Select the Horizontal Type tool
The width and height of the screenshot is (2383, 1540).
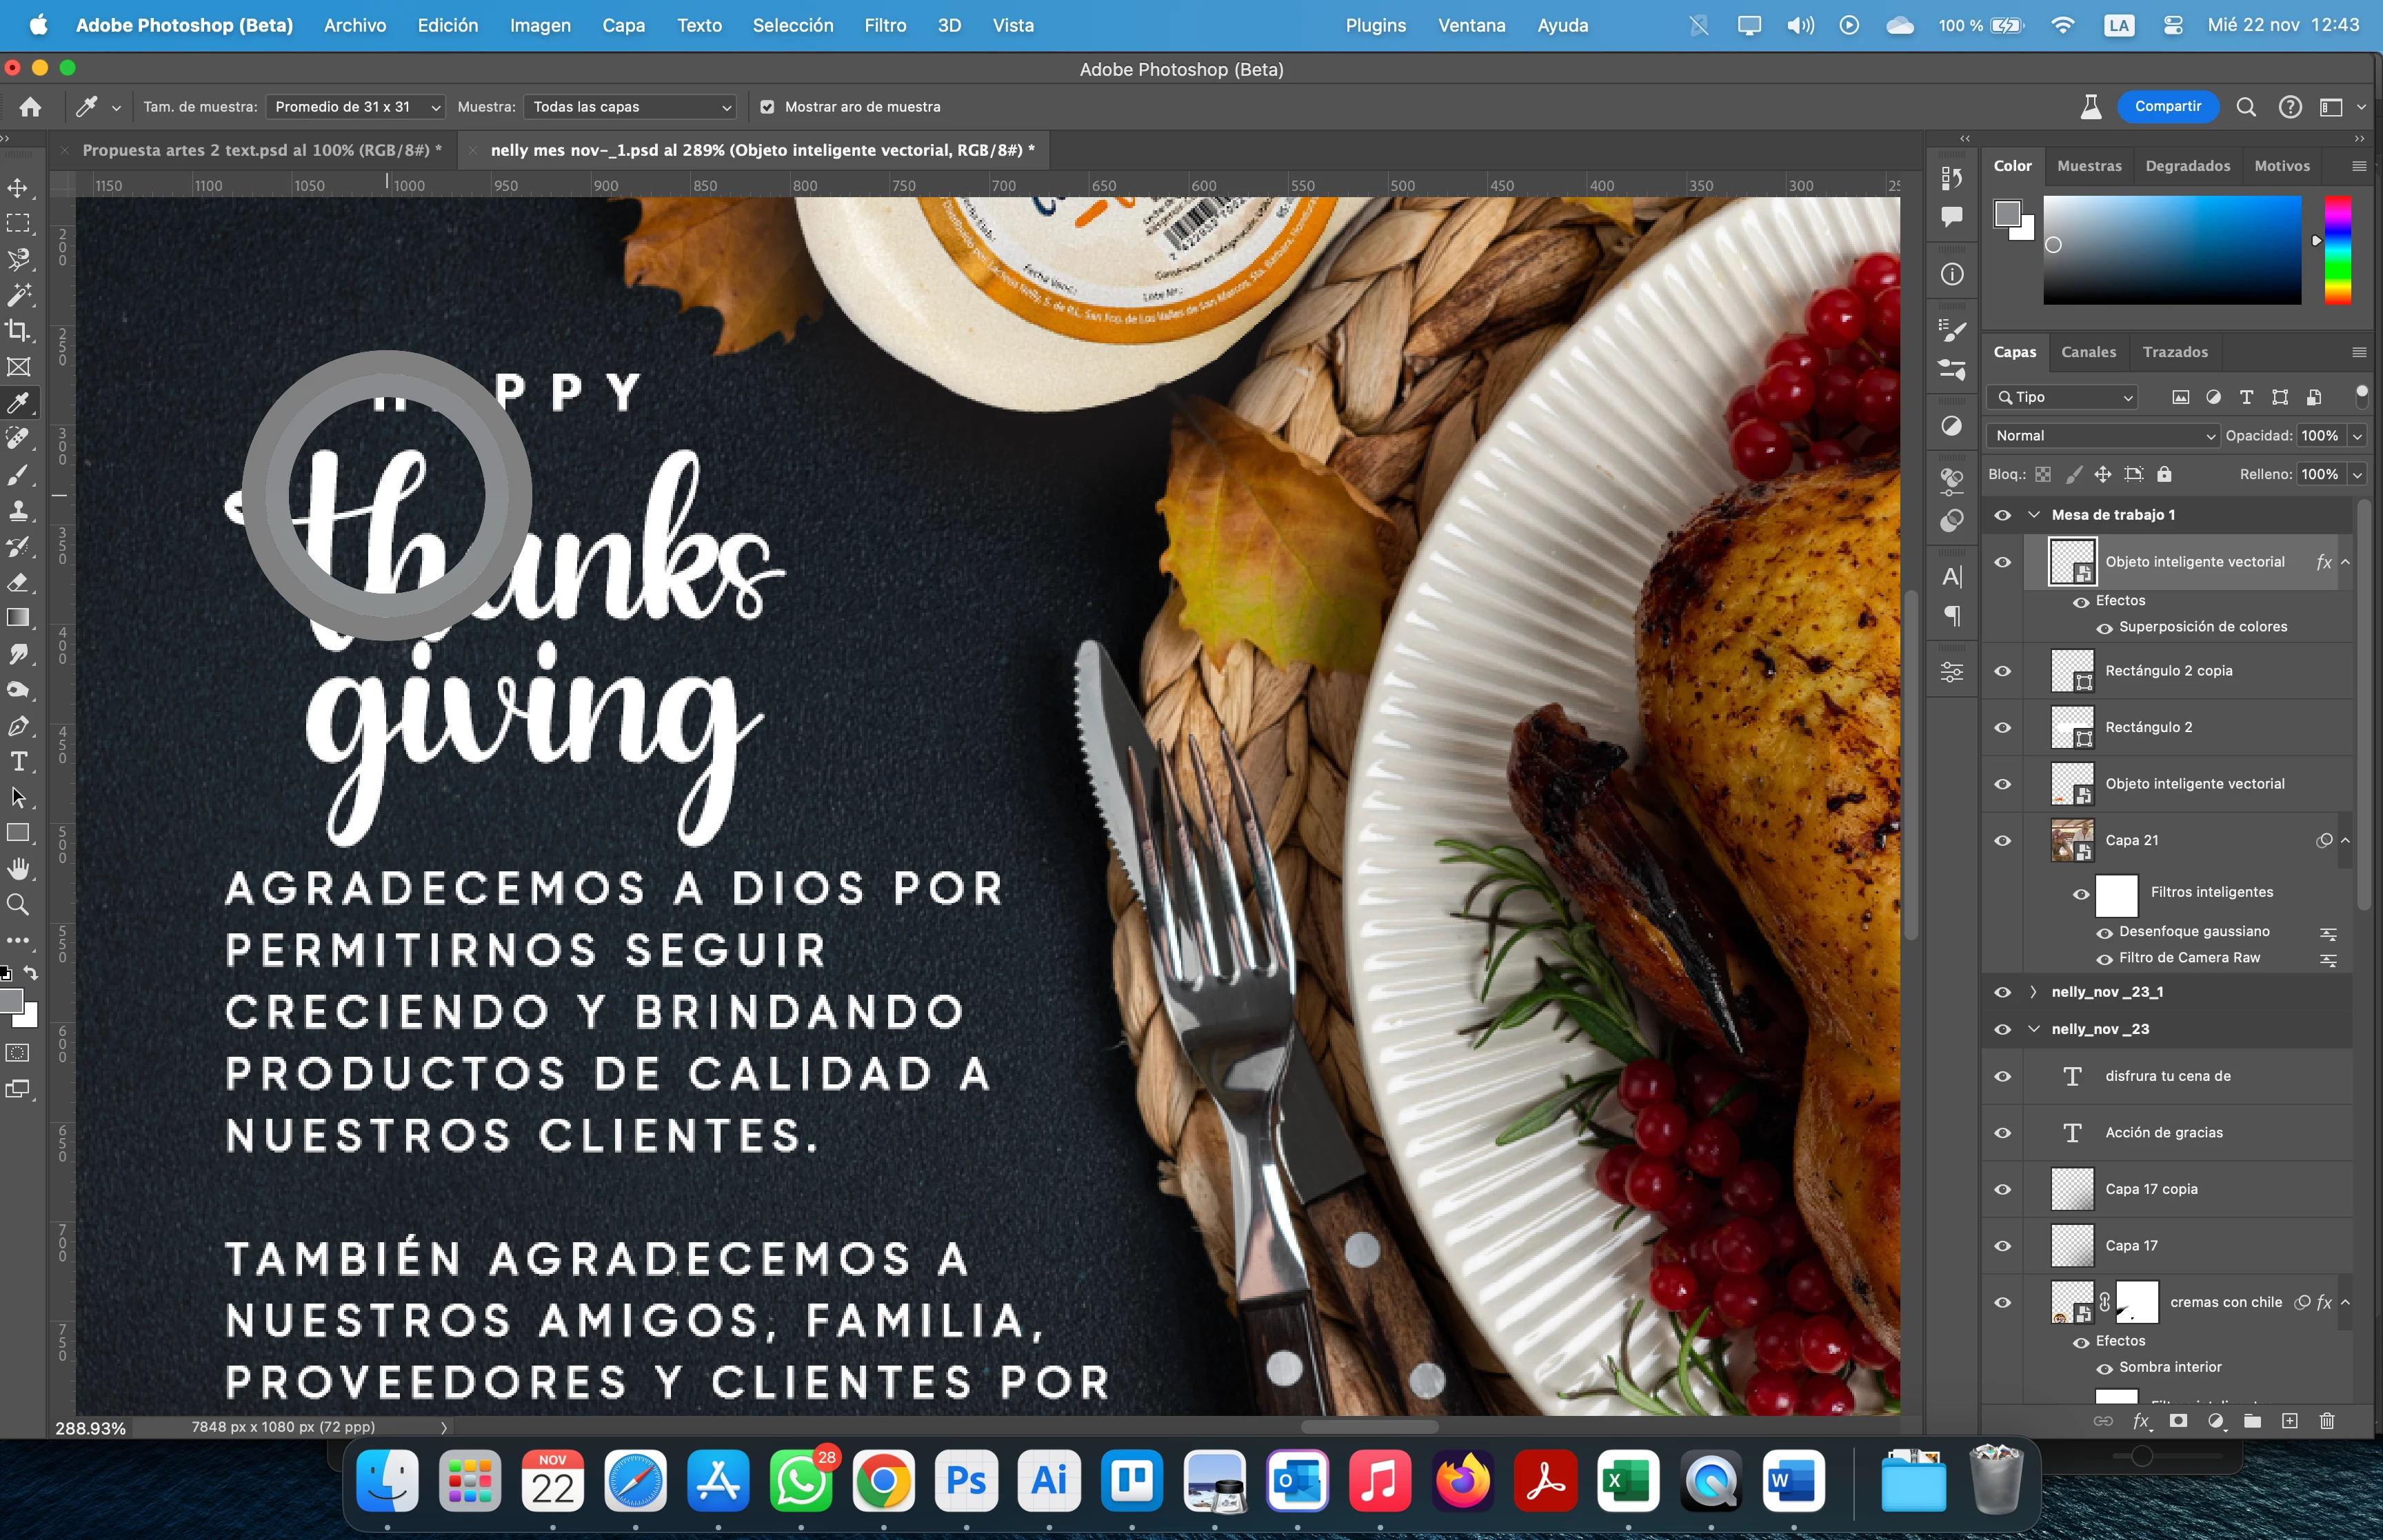[x=18, y=762]
